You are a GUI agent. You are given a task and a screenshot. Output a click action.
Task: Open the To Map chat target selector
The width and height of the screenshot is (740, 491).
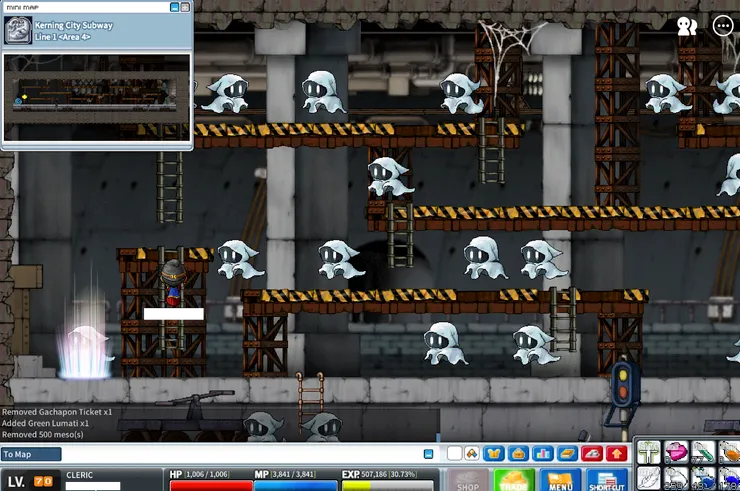[x=31, y=454]
